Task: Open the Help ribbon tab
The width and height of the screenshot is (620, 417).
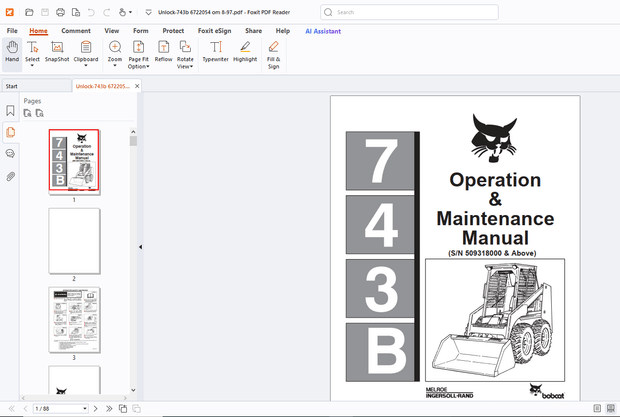Action: [x=283, y=31]
